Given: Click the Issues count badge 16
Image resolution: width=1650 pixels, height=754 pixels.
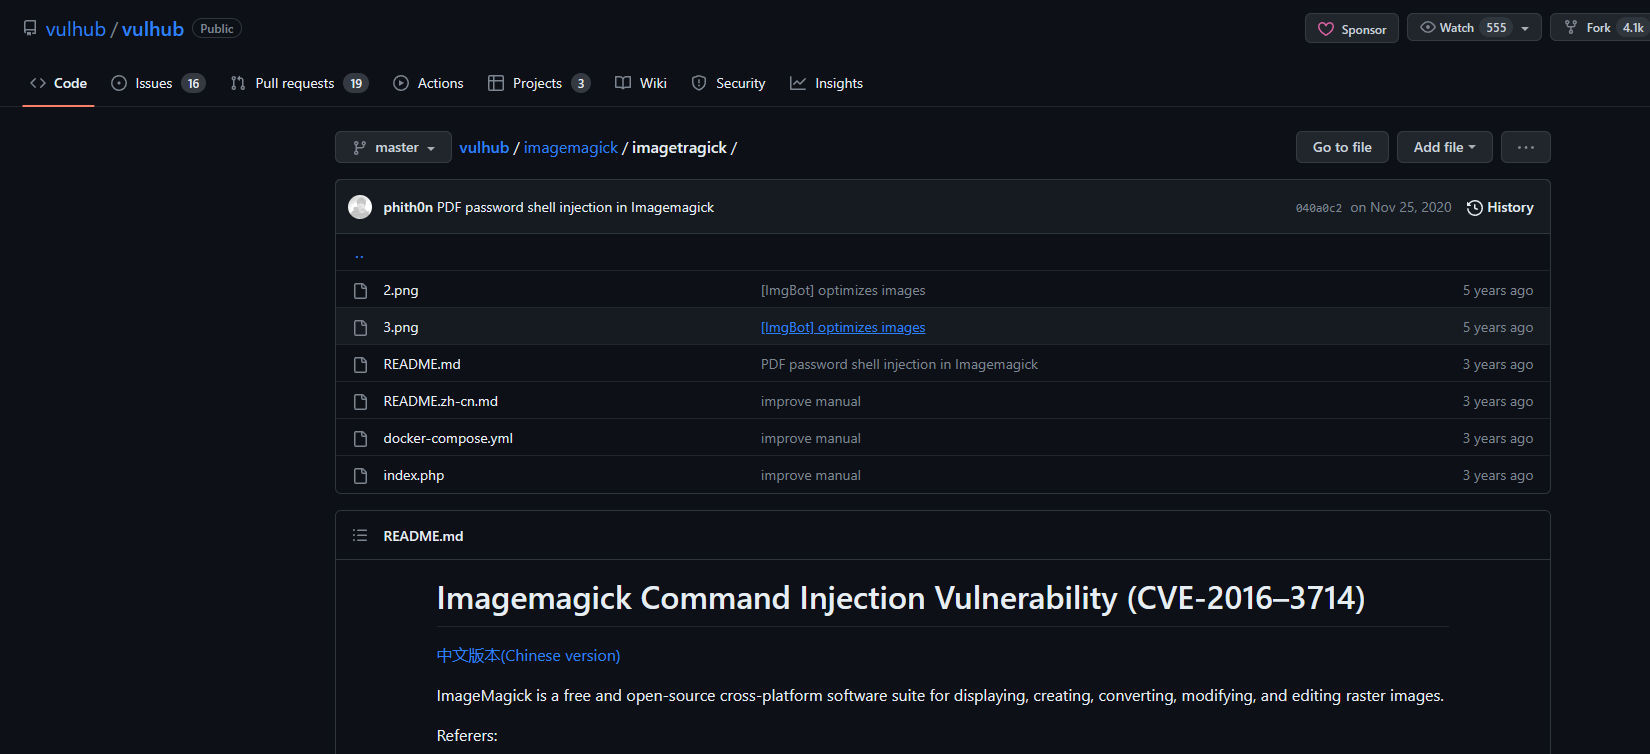Looking at the screenshot, I should pos(193,83).
